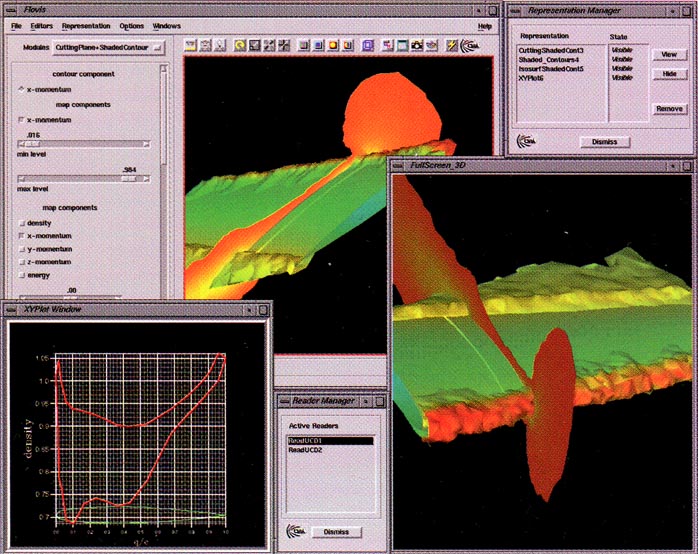Dismiss the Reader Manager window

click(x=336, y=532)
